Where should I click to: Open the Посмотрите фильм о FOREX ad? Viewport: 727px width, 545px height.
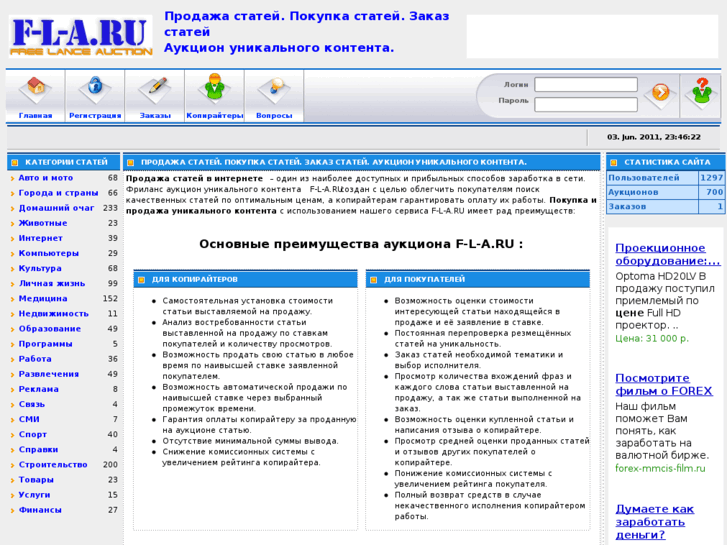(663, 385)
